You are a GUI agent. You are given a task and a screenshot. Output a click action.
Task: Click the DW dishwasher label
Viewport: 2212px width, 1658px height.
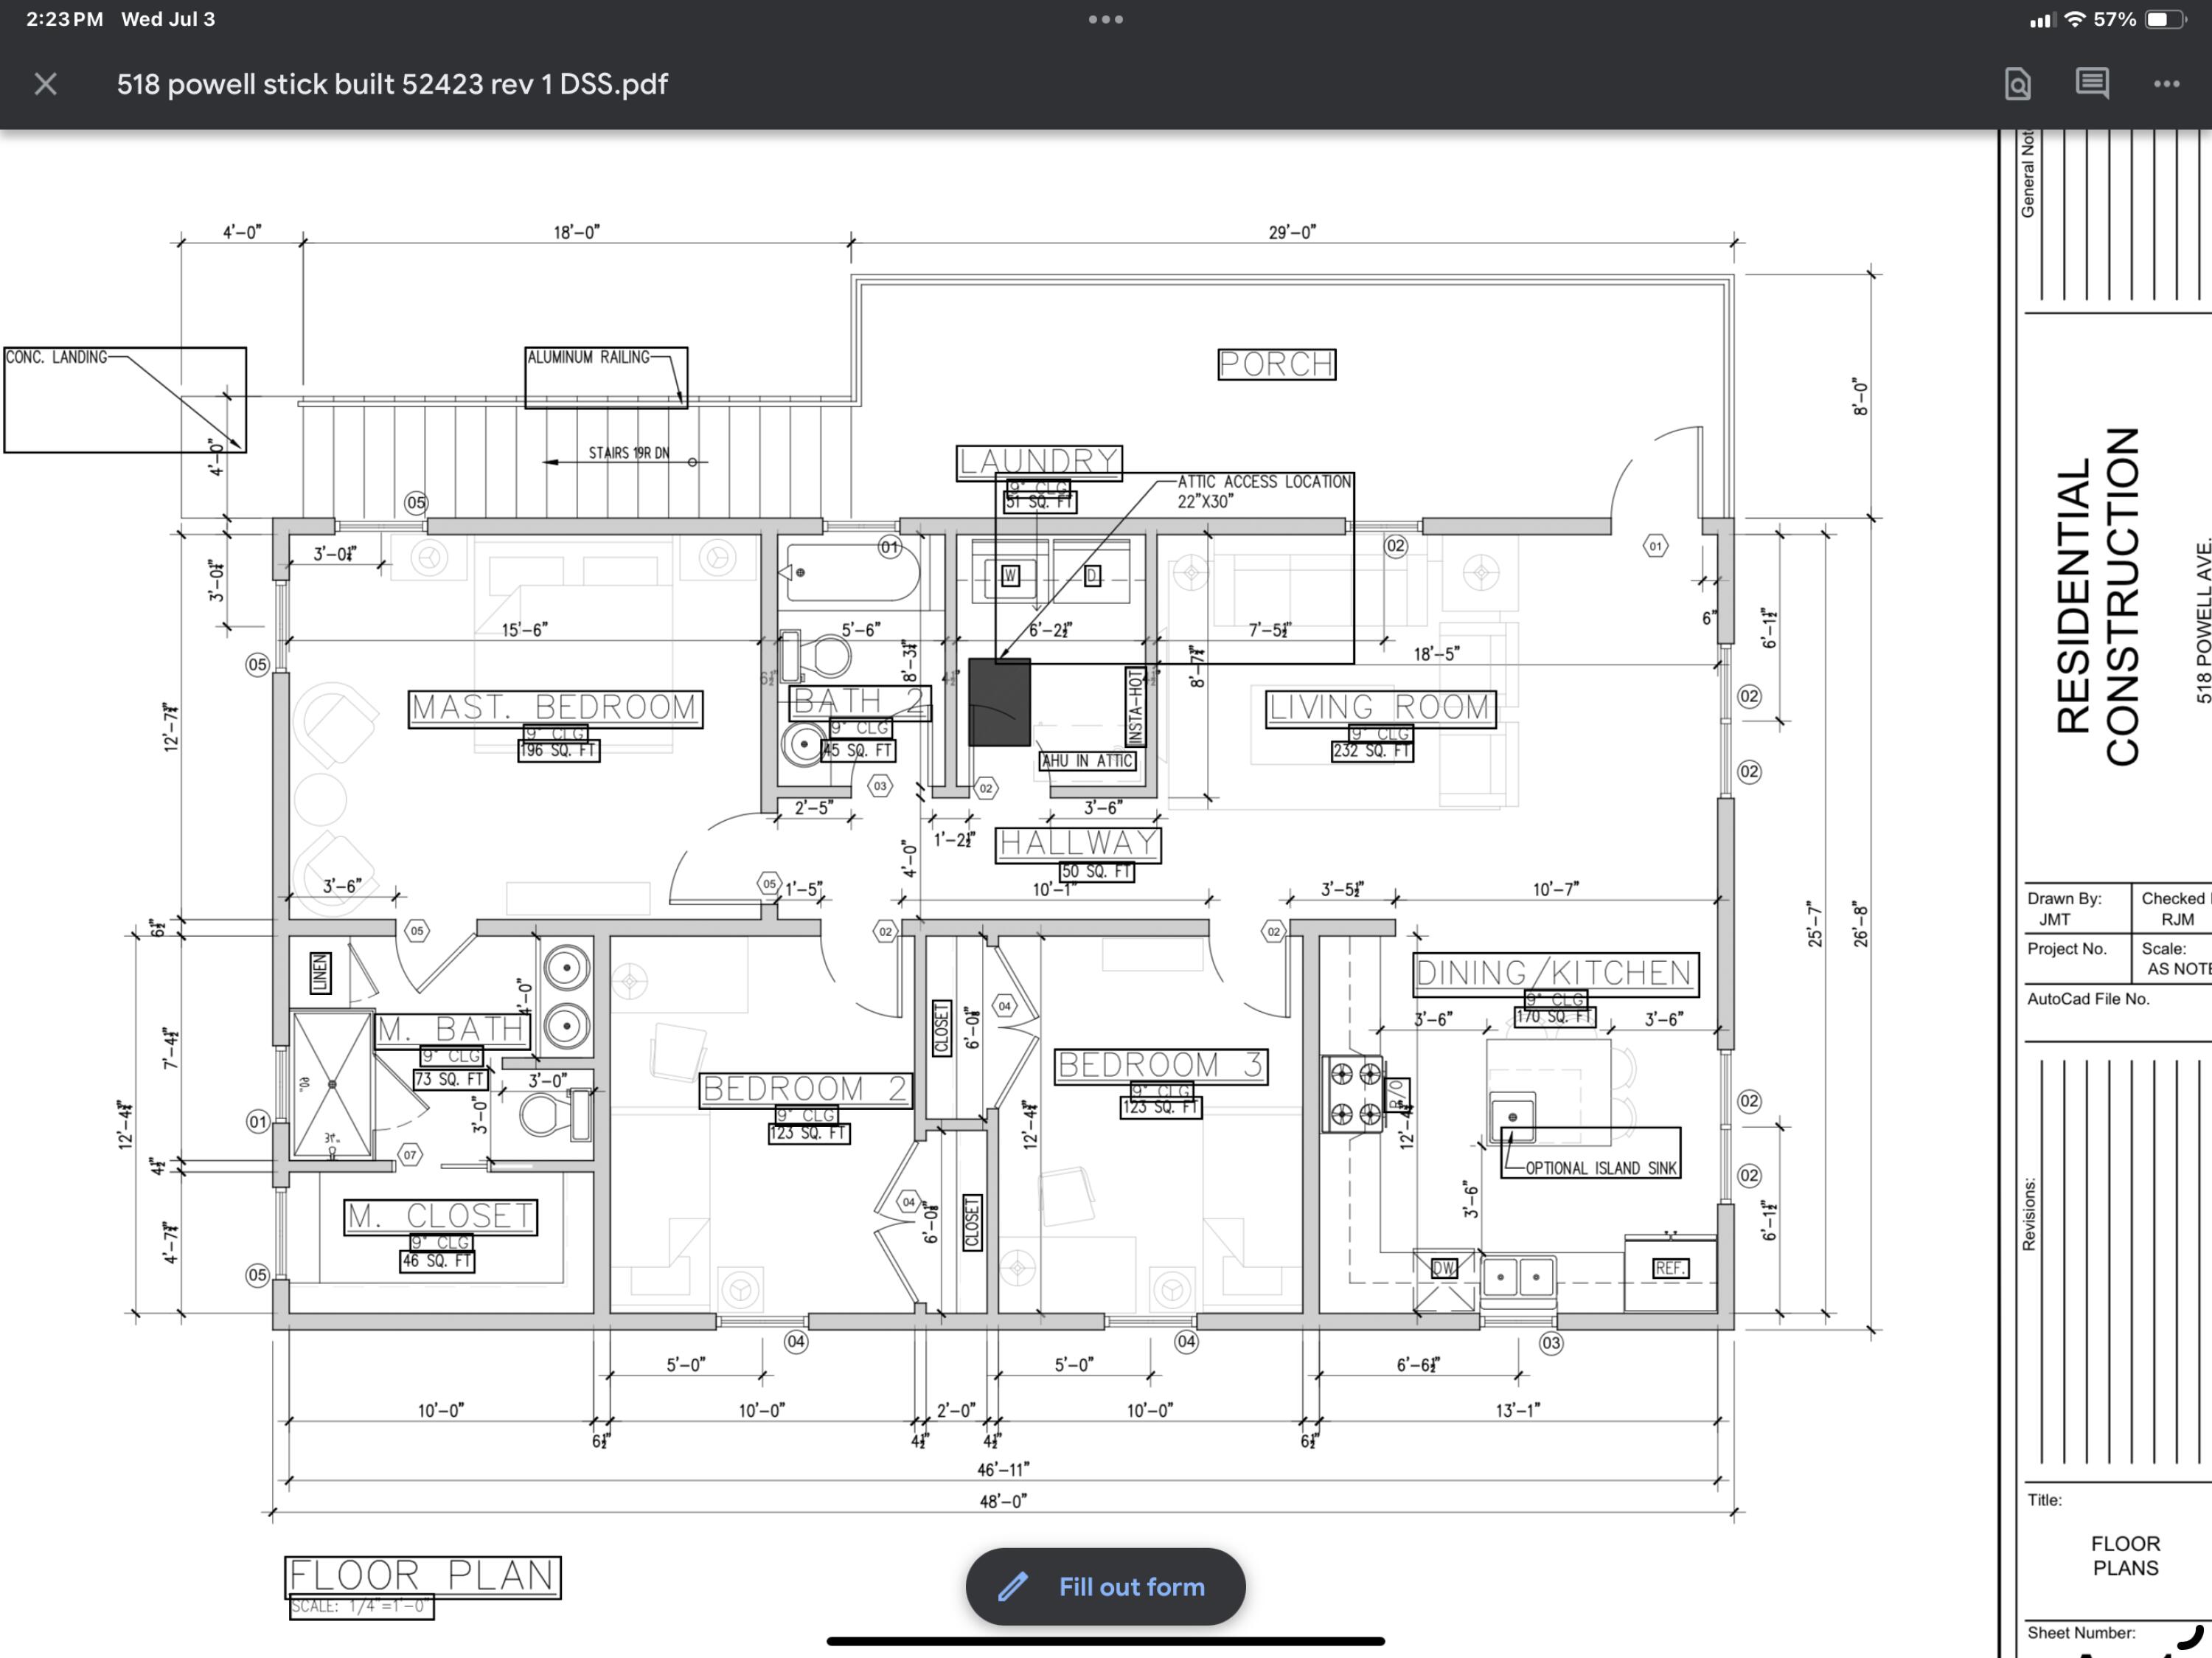1444,1268
